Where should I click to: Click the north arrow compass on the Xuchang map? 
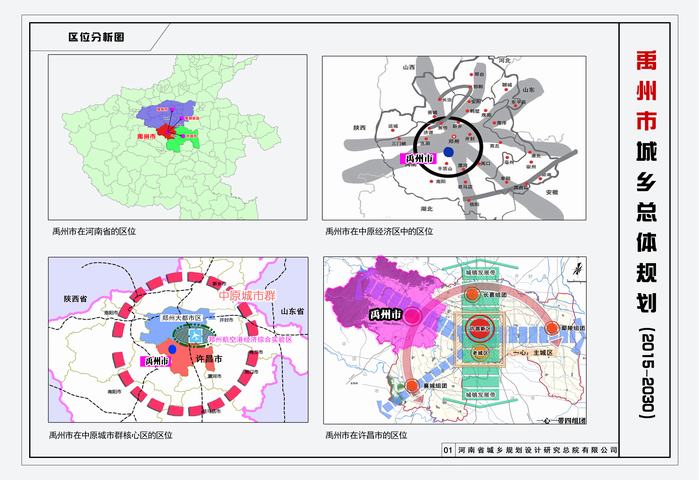pyautogui.click(x=578, y=267)
